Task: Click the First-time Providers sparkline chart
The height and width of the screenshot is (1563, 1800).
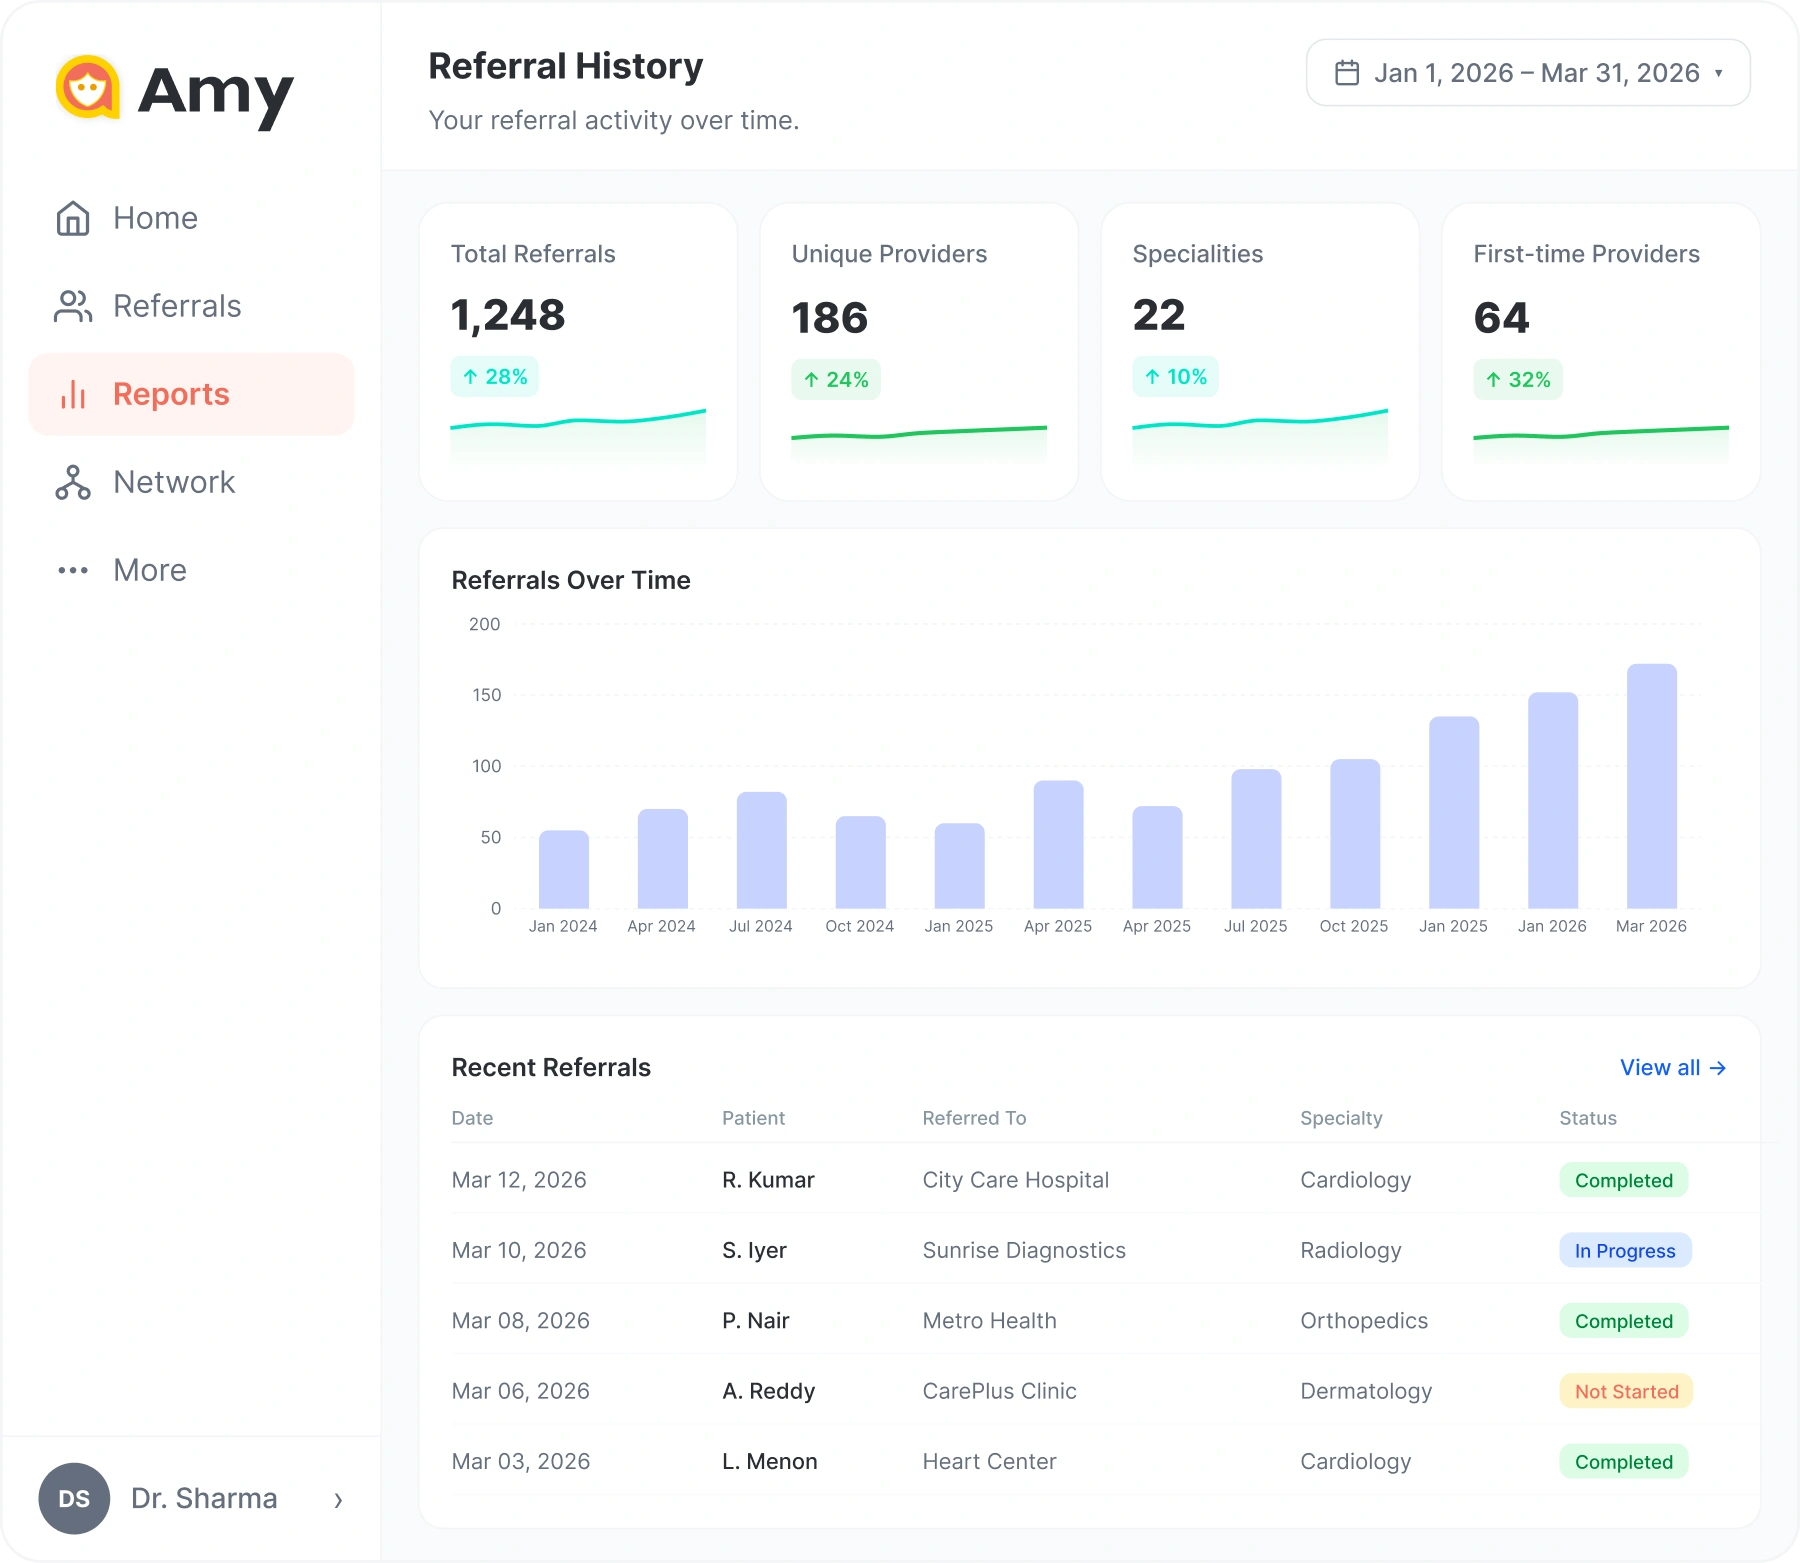Action: [1601, 443]
